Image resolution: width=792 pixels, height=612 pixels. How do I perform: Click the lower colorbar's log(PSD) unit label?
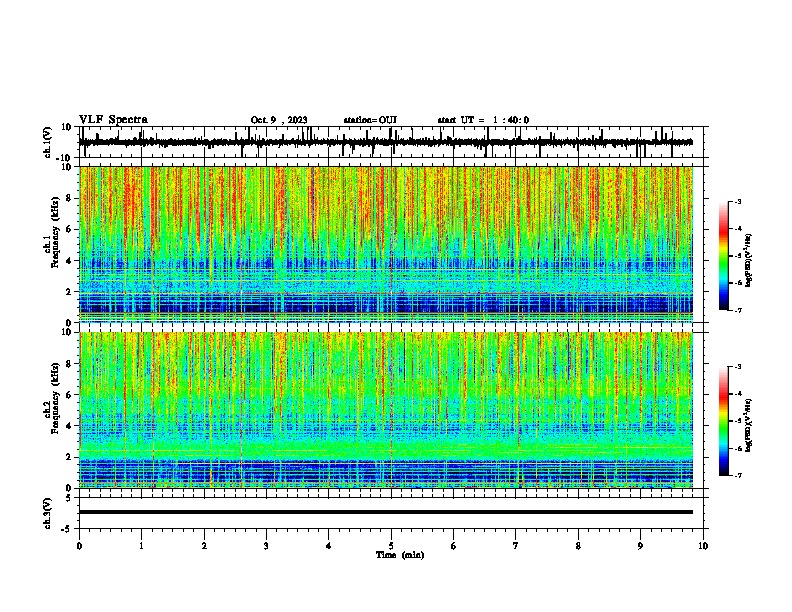pos(749,425)
